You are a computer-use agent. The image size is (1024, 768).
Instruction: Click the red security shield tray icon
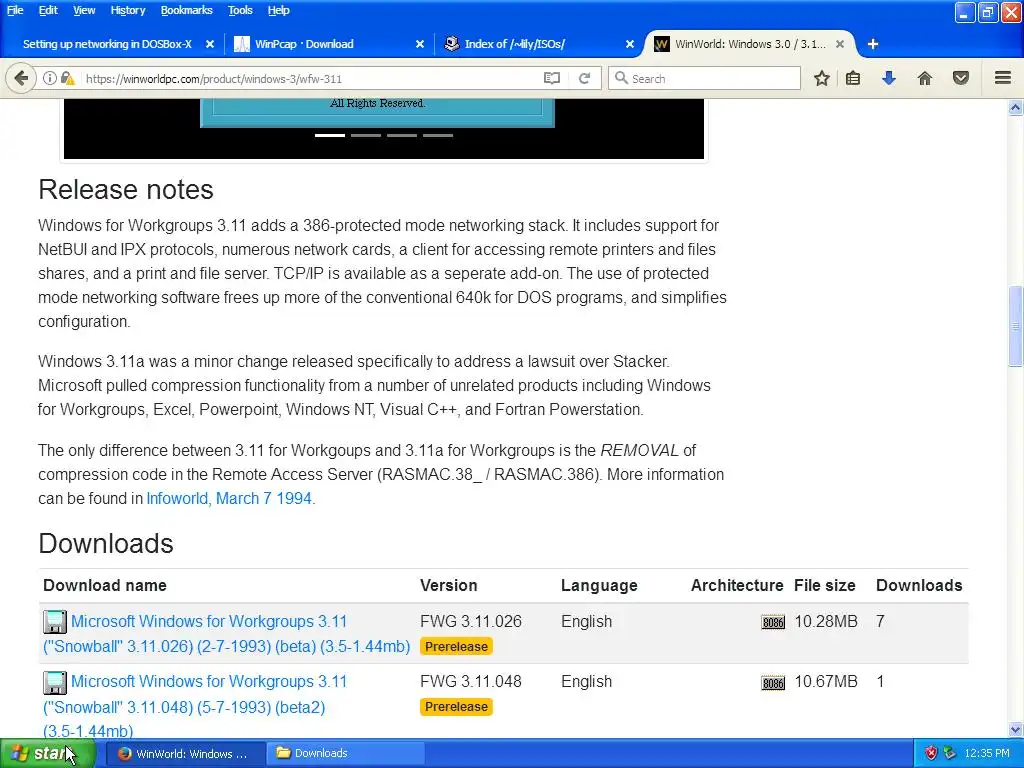point(931,753)
